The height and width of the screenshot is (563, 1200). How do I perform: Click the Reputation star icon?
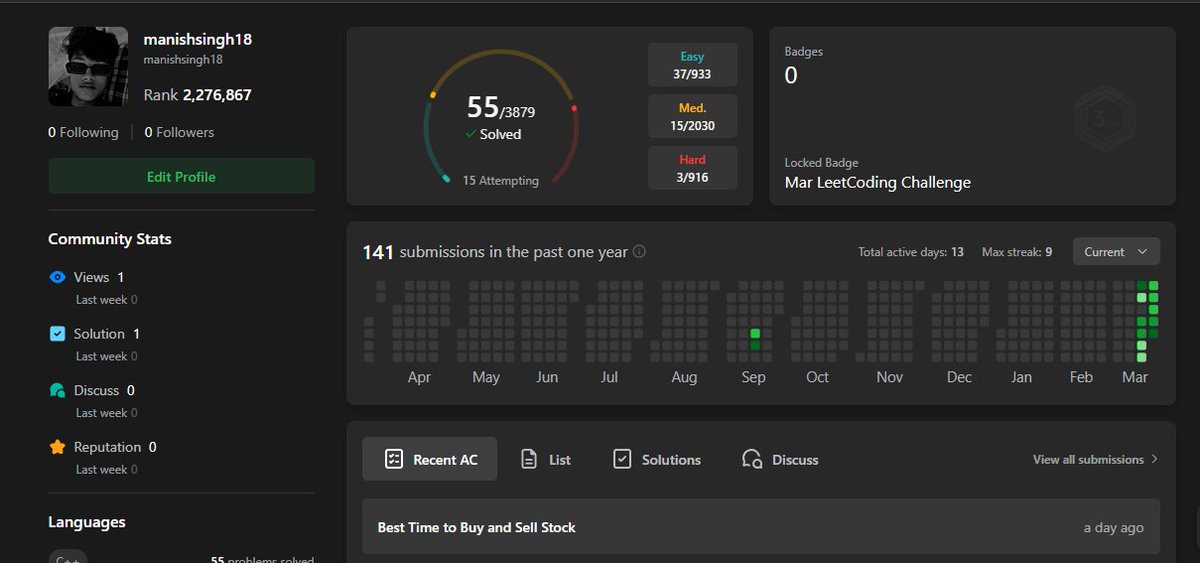pos(57,447)
